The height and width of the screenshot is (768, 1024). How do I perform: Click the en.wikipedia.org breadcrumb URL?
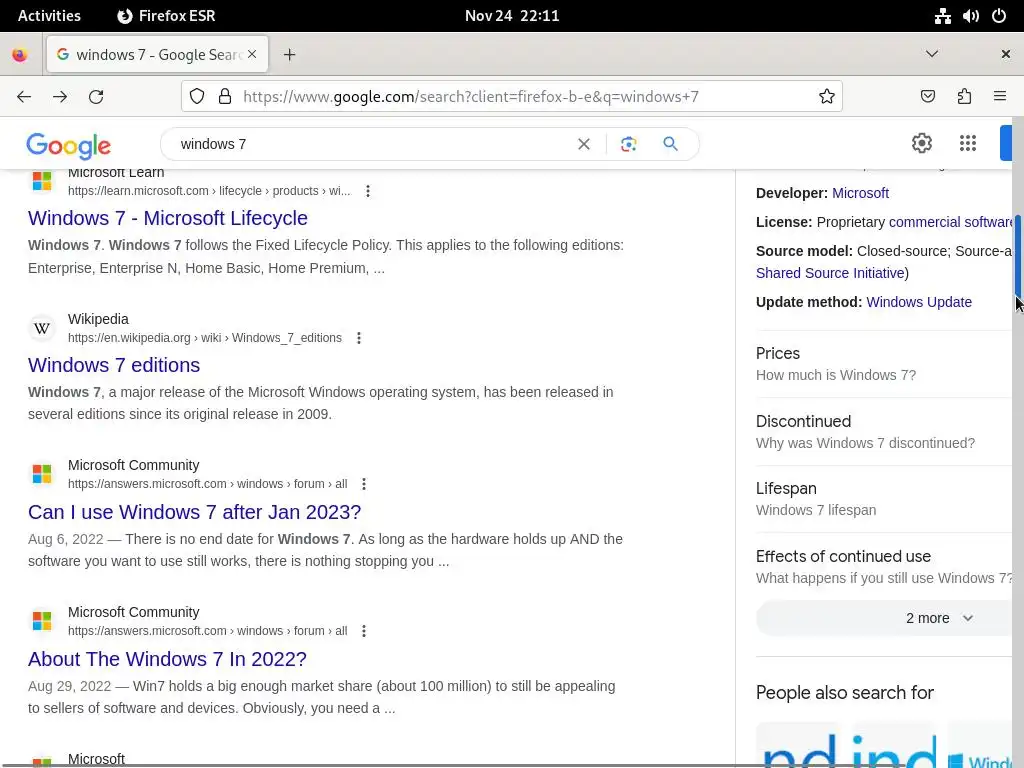(x=204, y=338)
